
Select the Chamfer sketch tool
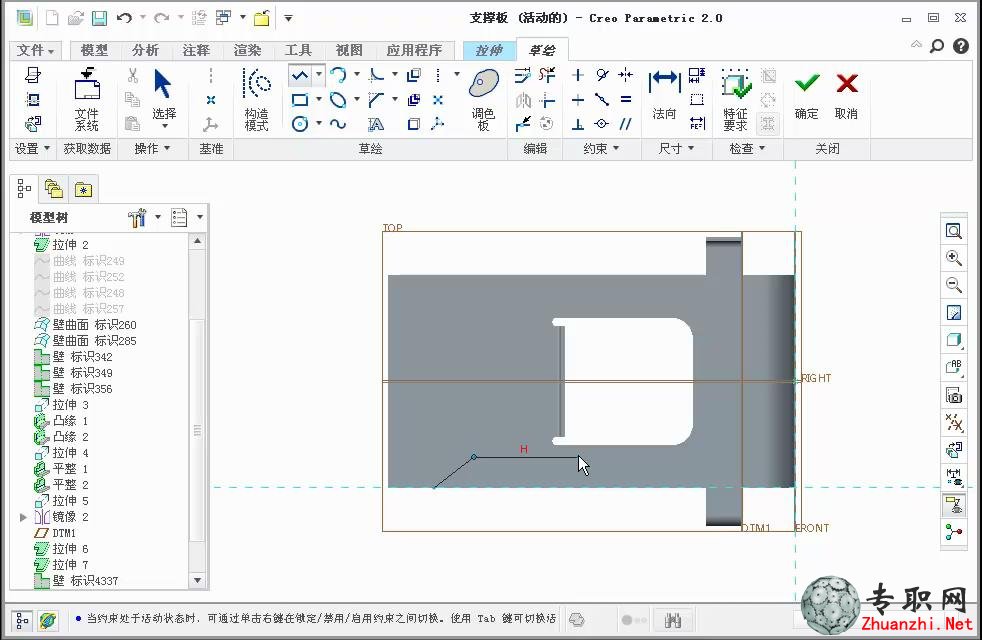[376, 100]
